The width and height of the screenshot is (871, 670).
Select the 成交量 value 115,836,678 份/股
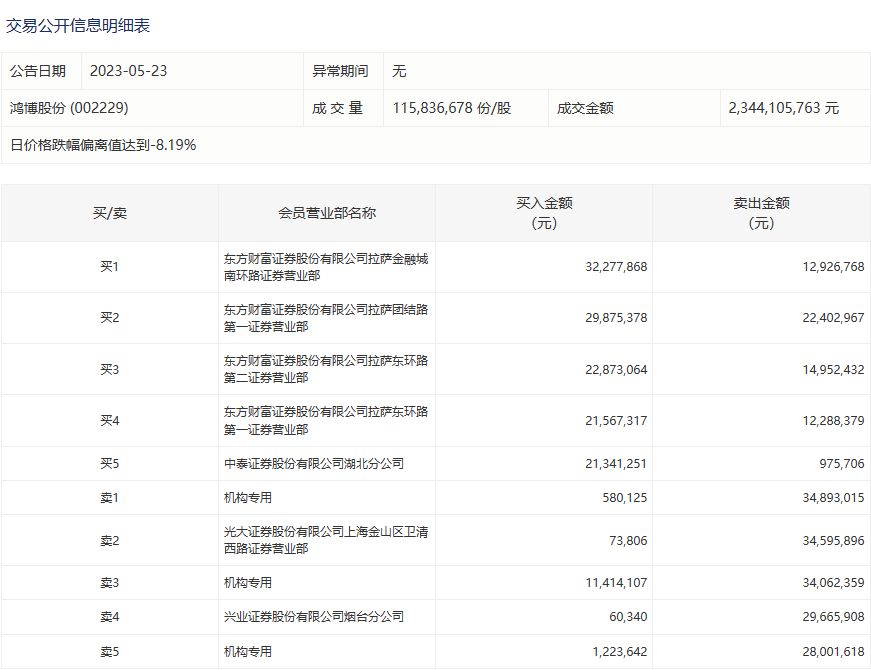coord(452,108)
